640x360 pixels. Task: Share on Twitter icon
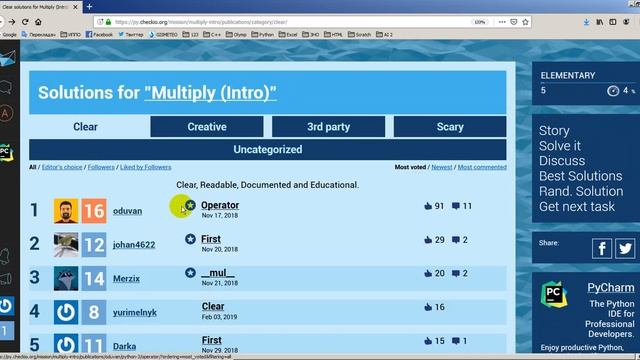(625, 248)
